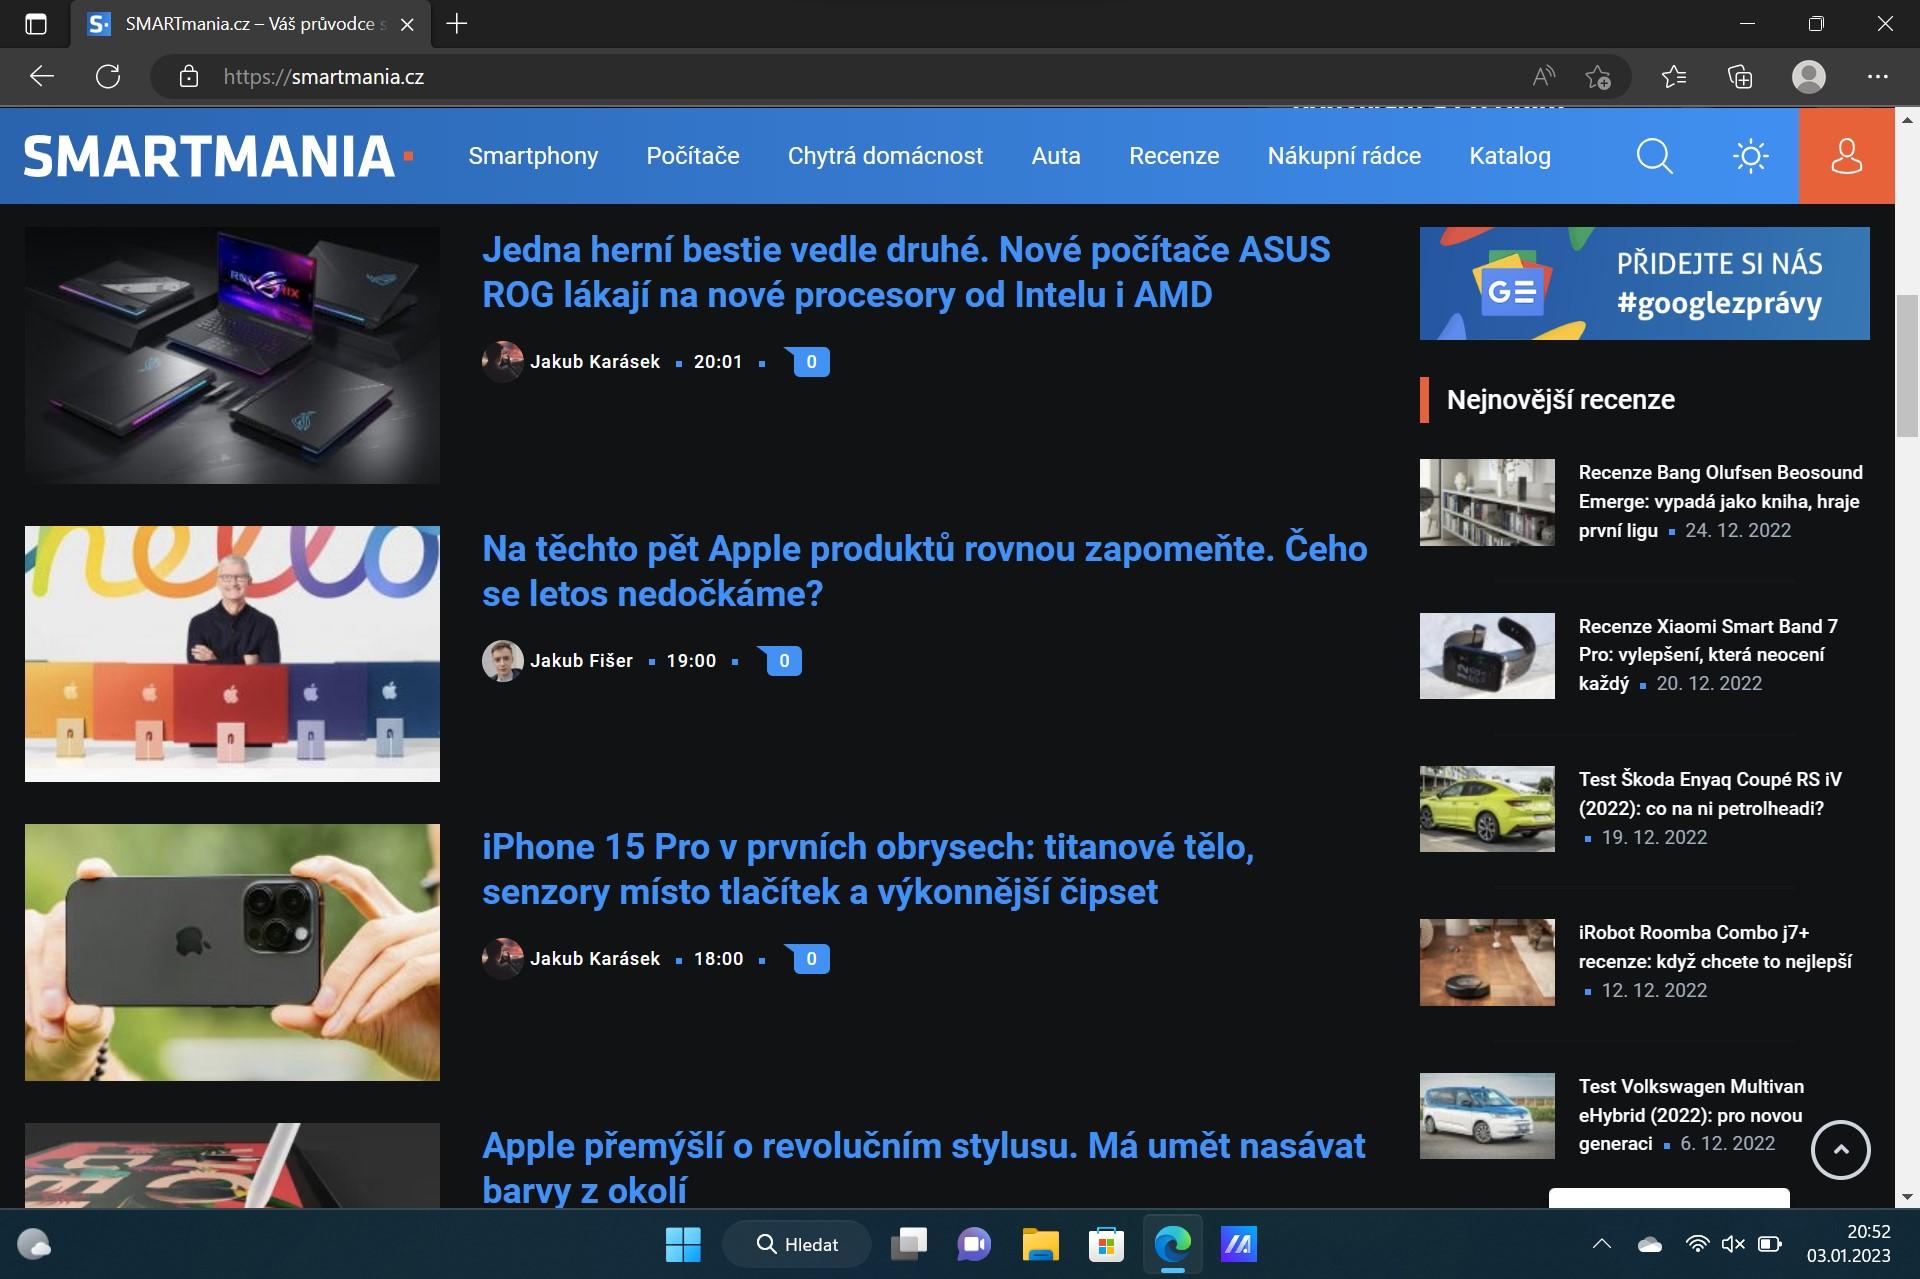This screenshot has height=1279, width=1920.
Task: Open OneDrive cloud tray icon
Action: tap(1649, 1245)
